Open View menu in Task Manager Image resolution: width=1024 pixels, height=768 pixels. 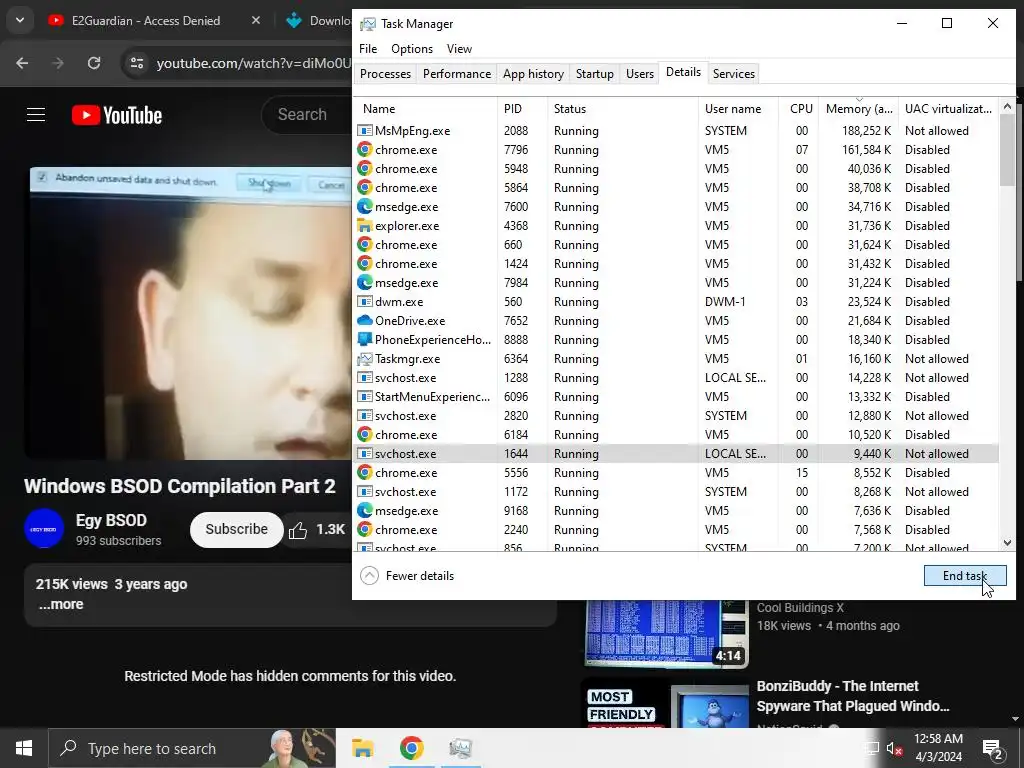459,49
